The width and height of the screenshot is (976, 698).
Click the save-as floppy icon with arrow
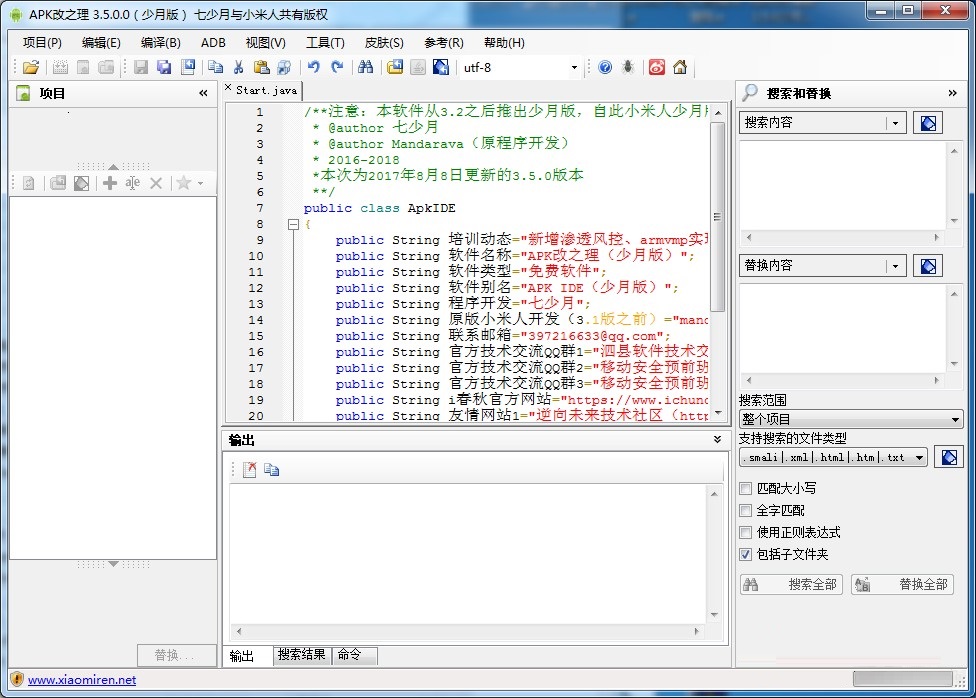click(187, 67)
